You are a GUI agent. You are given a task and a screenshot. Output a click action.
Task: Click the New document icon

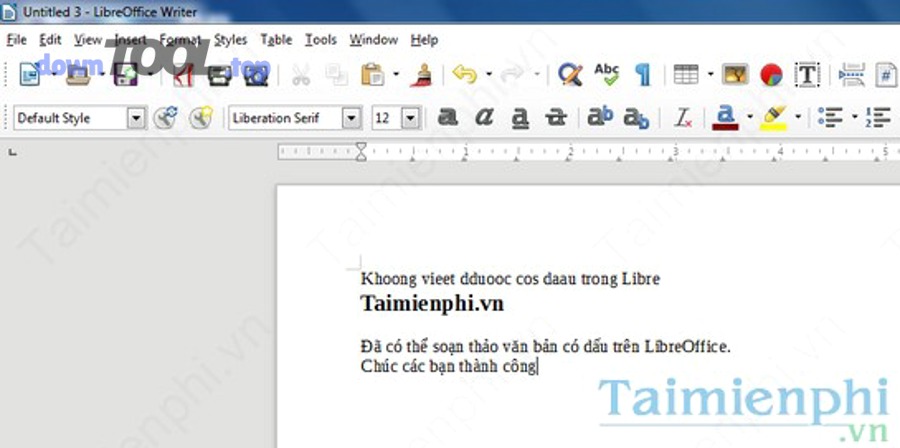point(30,74)
